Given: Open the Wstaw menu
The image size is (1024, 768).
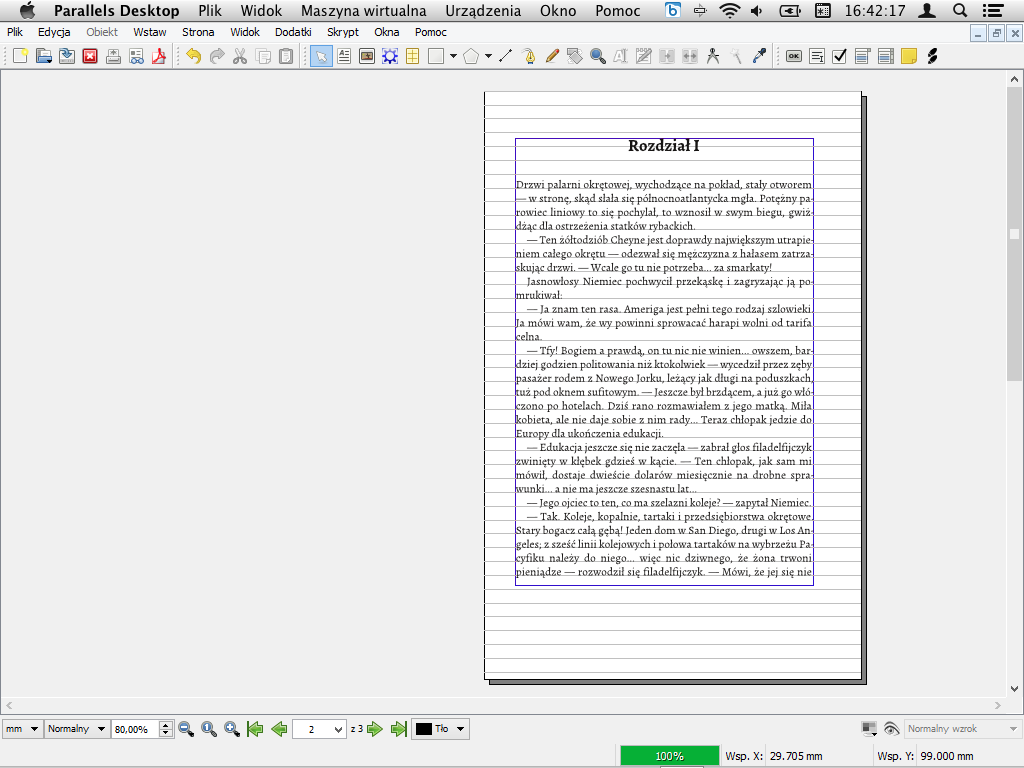Looking at the screenshot, I should [x=150, y=32].
